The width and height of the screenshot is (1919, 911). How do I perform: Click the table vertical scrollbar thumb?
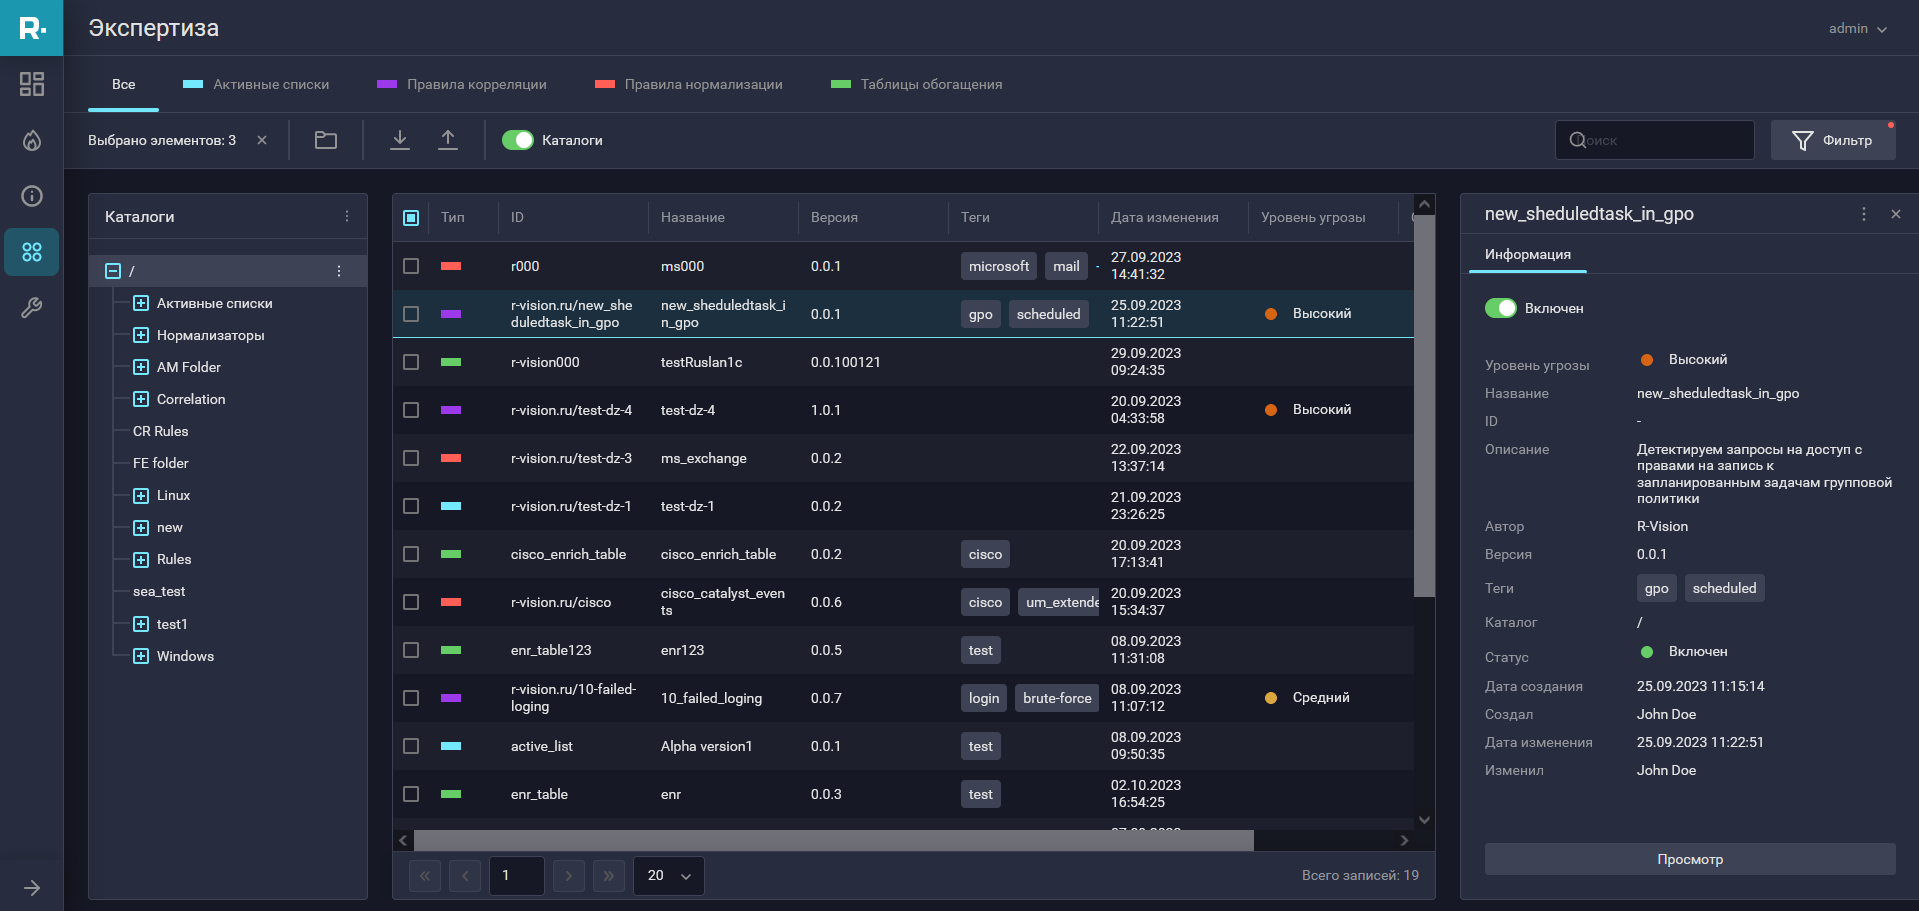1425,406
